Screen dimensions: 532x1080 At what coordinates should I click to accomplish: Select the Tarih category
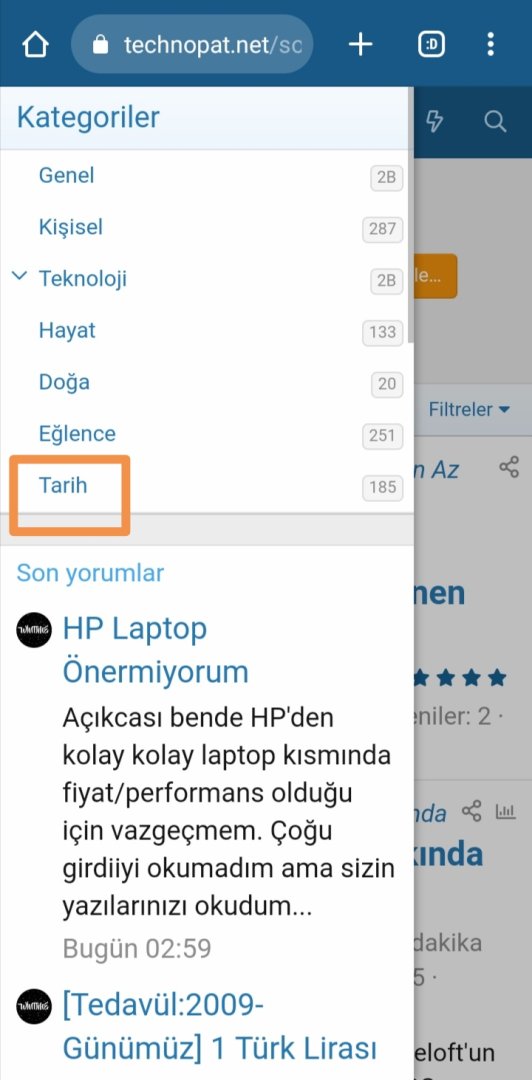point(63,486)
